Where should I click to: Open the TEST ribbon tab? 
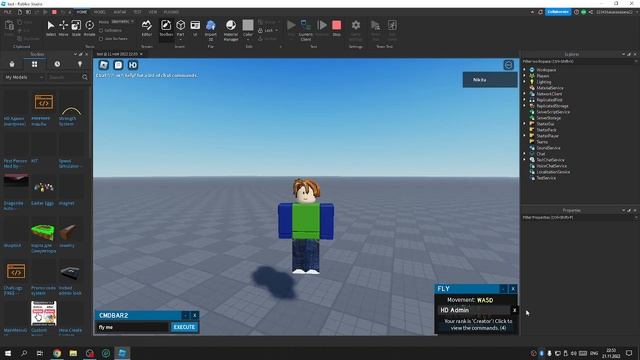point(138,12)
